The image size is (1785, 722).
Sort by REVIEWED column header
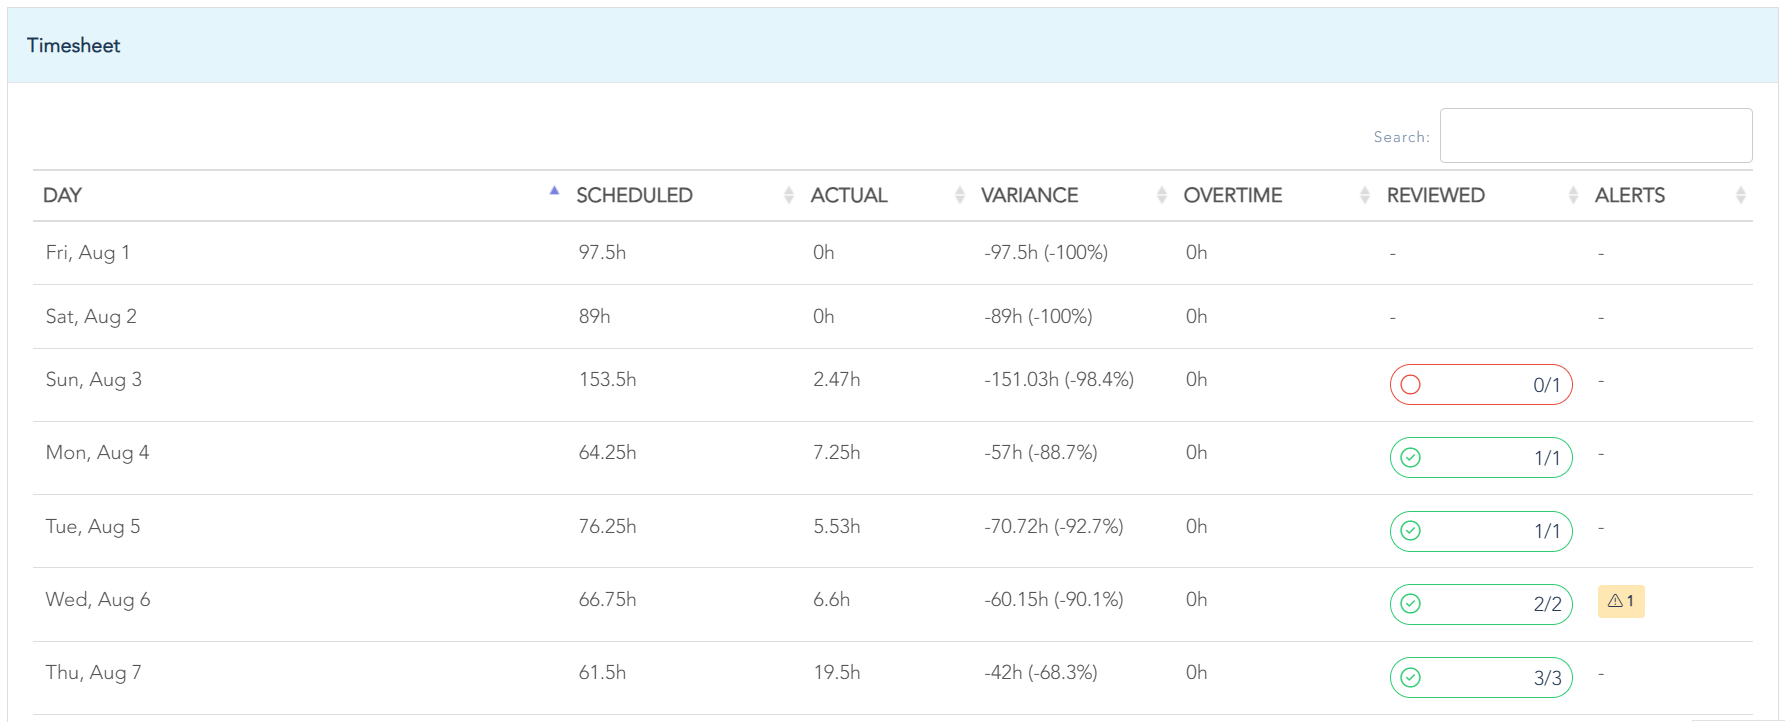pyautogui.click(x=1435, y=195)
